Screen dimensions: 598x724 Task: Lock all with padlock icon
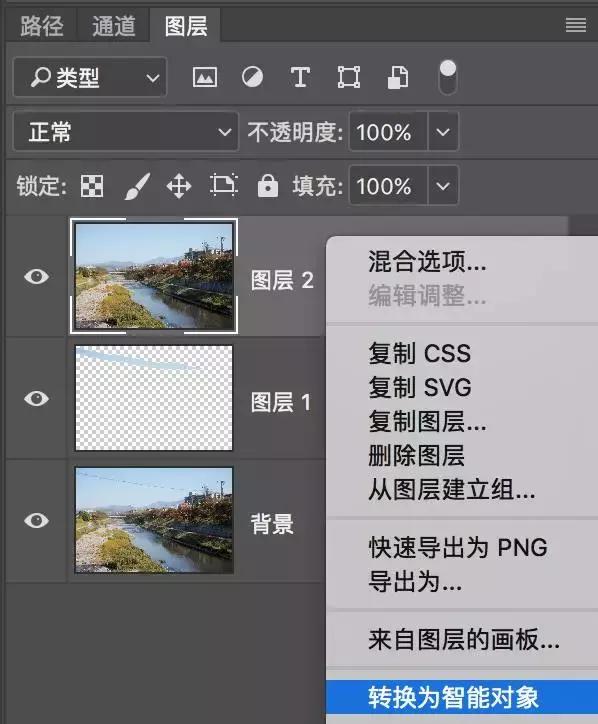(268, 186)
